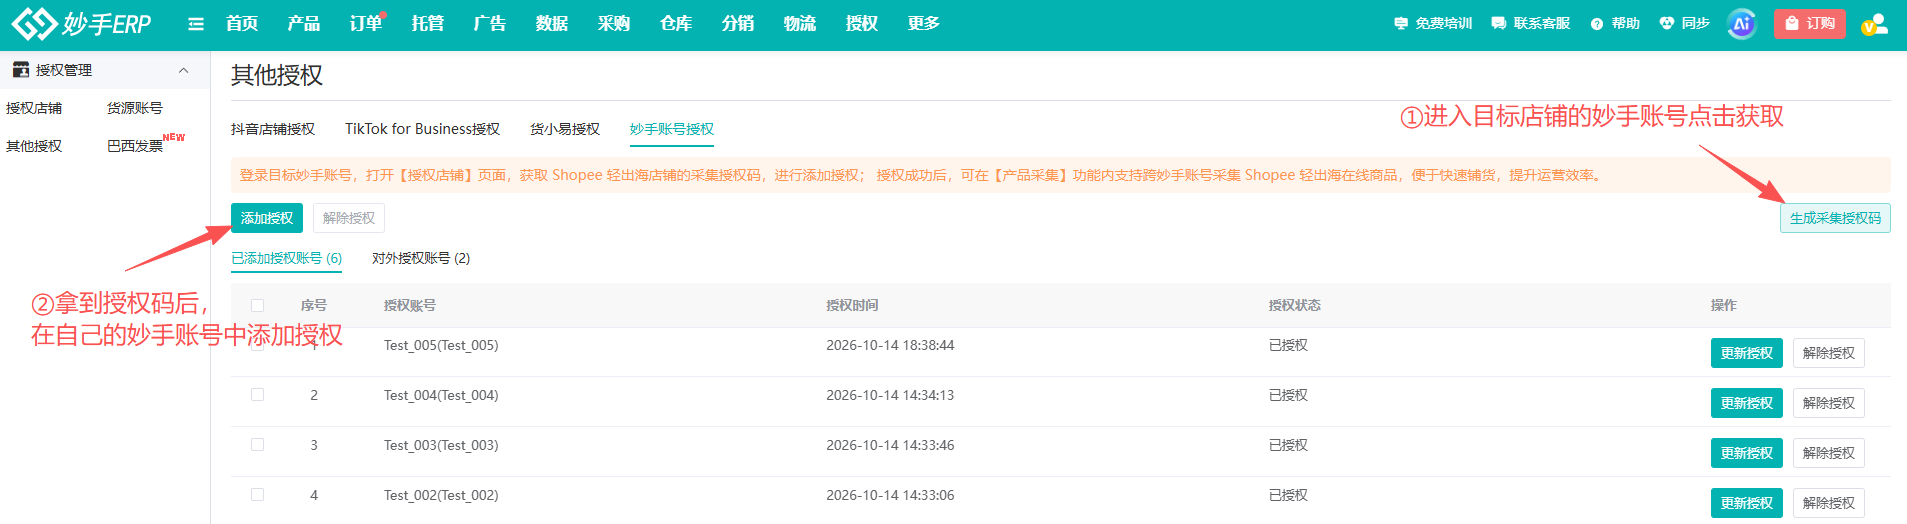Switch to 货小易授权 tab

tap(565, 129)
